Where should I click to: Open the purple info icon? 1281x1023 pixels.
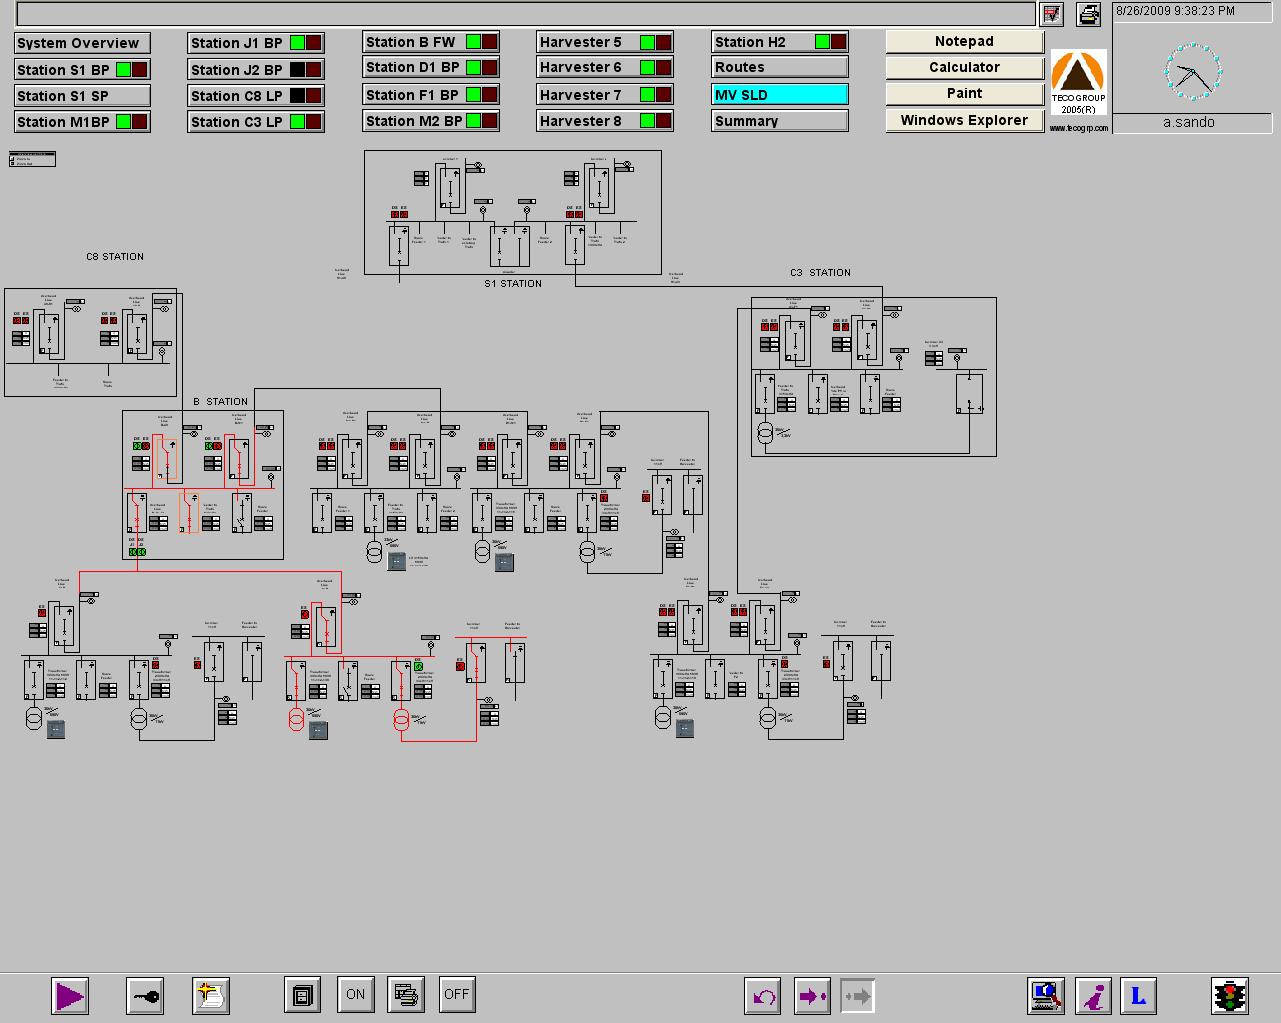click(x=1095, y=996)
